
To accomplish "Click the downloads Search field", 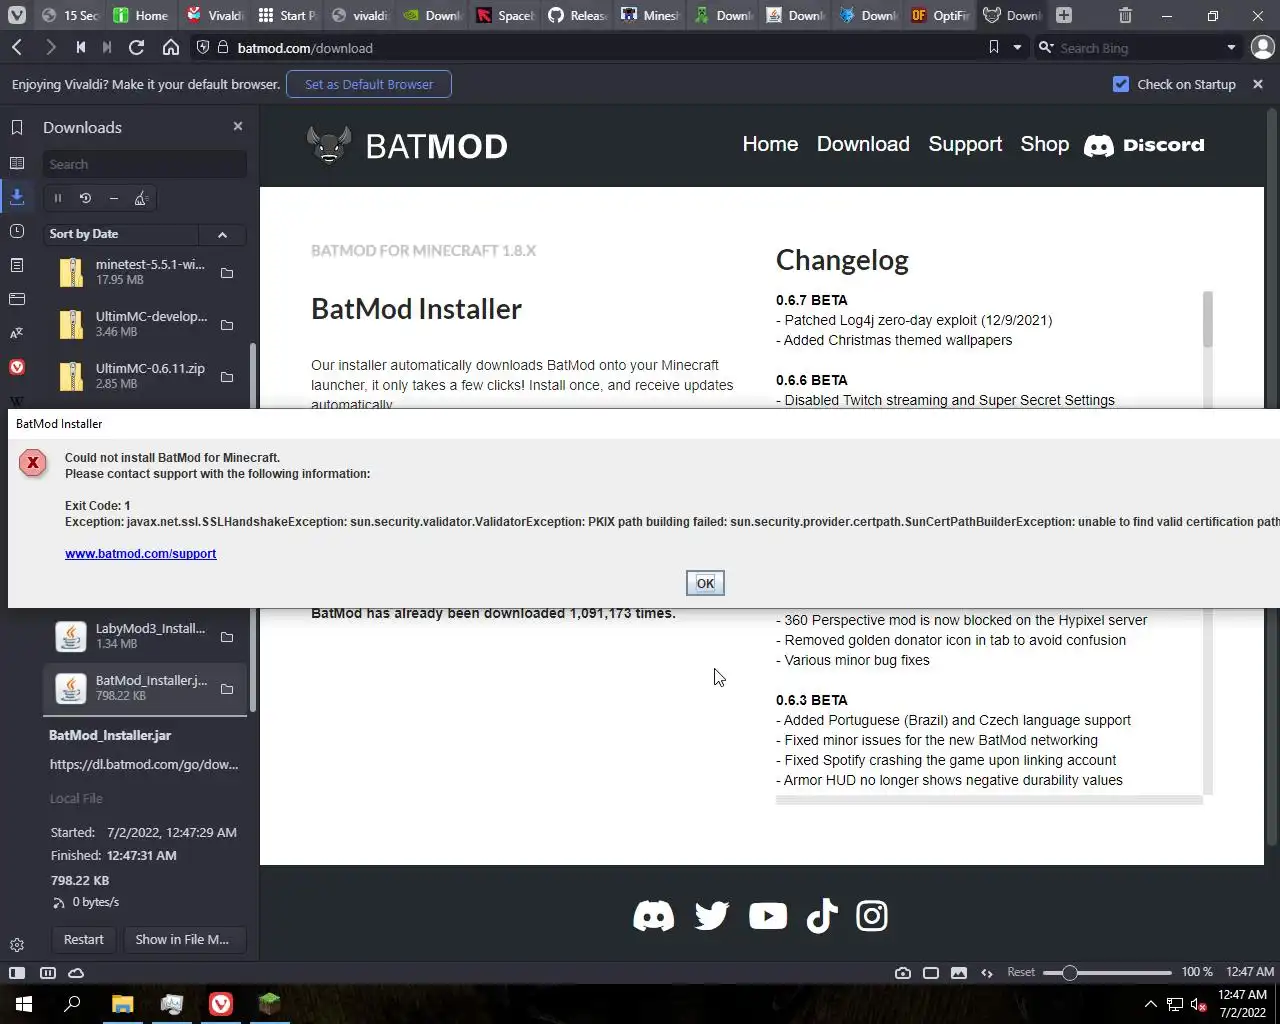I will coord(144,164).
